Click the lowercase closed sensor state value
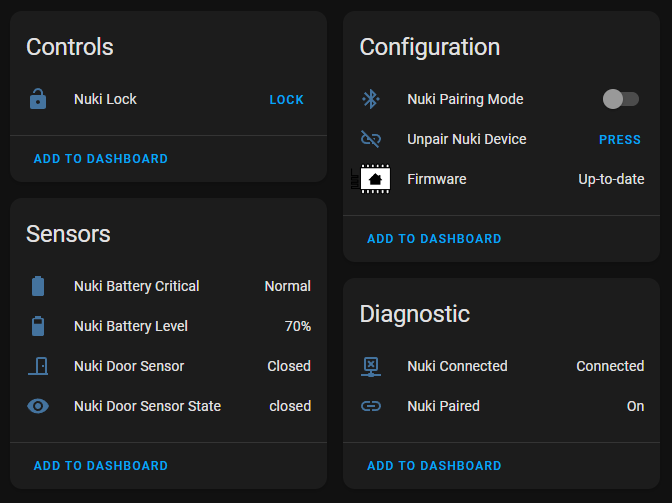The height and width of the screenshot is (503, 672). click(x=290, y=406)
